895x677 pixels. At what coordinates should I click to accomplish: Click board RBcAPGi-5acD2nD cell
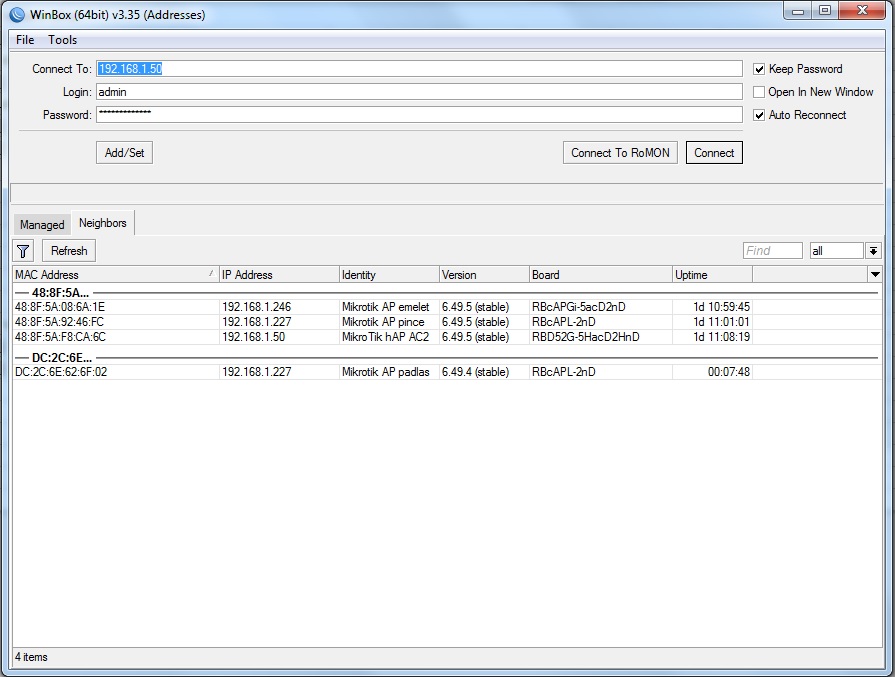[x=579, y=307]
